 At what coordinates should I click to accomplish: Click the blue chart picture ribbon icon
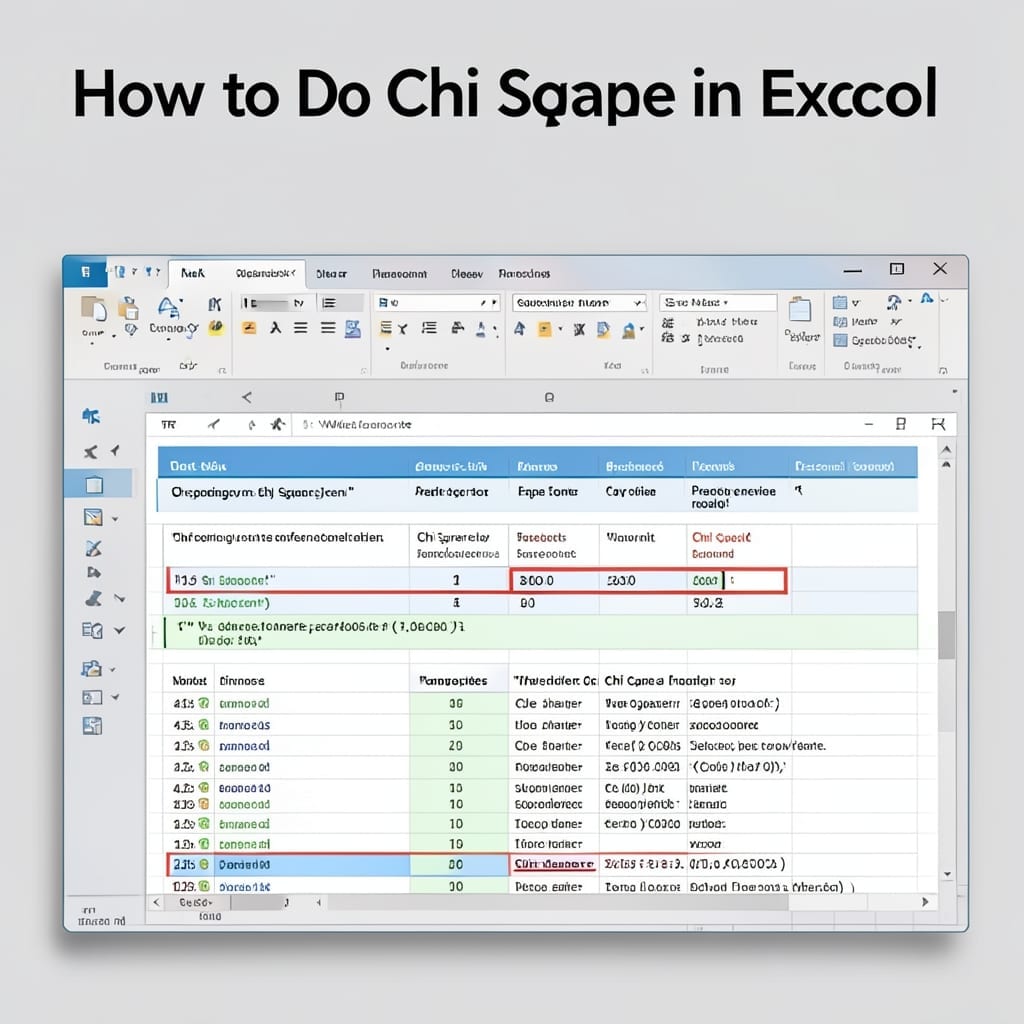[x=353, y=328]
